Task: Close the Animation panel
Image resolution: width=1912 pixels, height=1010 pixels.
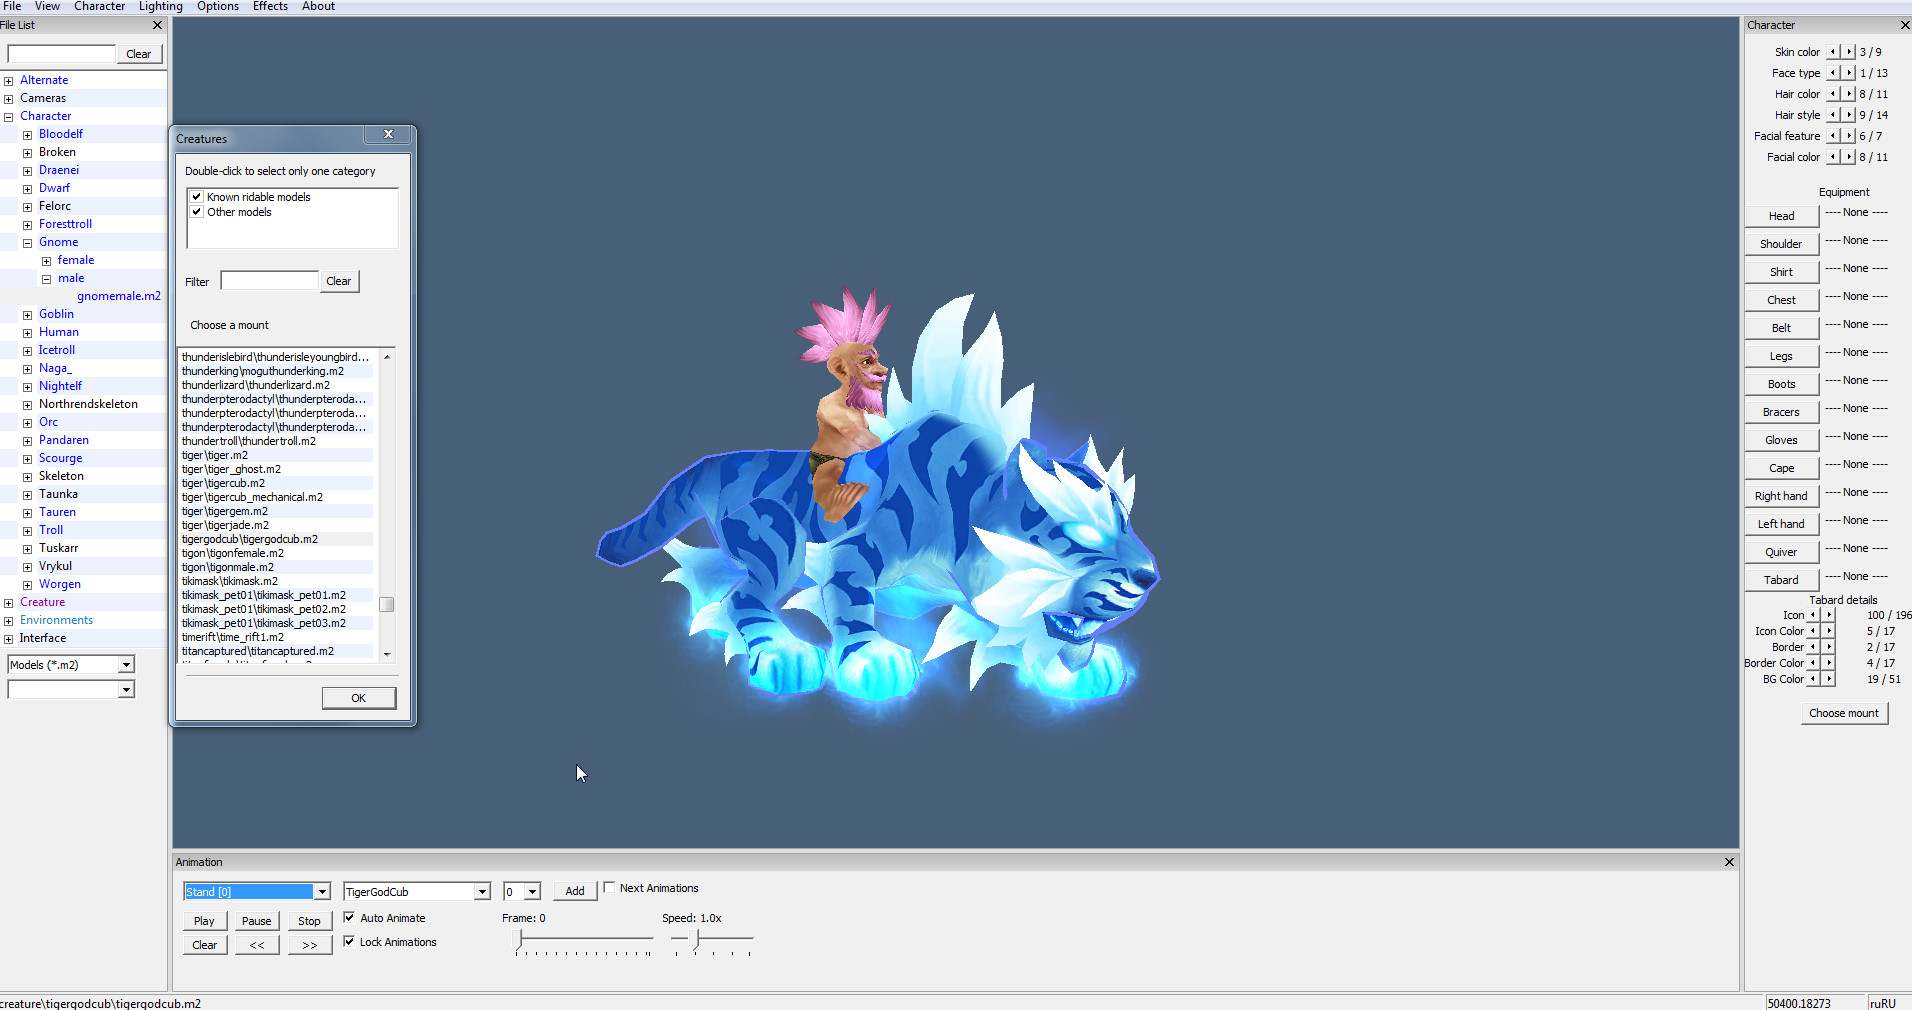Action: [1729, 862]
